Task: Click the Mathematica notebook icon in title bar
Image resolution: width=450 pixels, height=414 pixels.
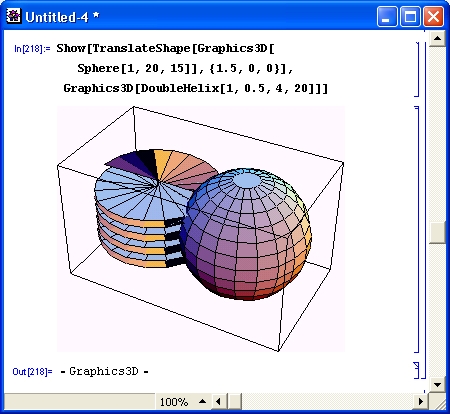Action: click(x=14, y=16)
